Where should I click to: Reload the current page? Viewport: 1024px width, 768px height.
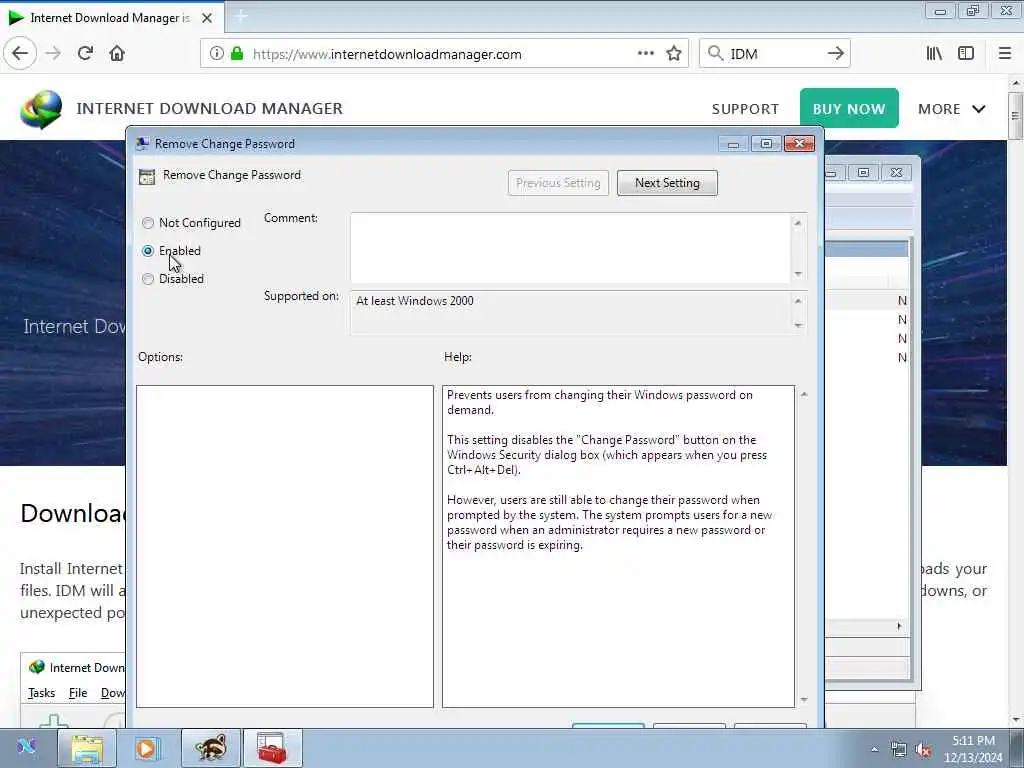point(85,54)
